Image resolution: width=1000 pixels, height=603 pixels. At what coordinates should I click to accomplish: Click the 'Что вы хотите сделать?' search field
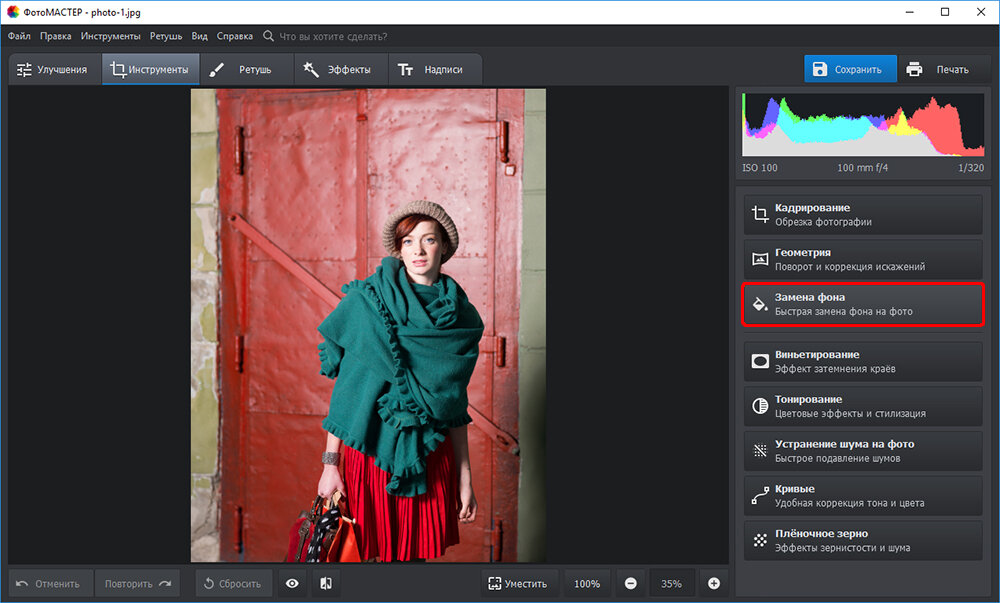coord(333,36)
